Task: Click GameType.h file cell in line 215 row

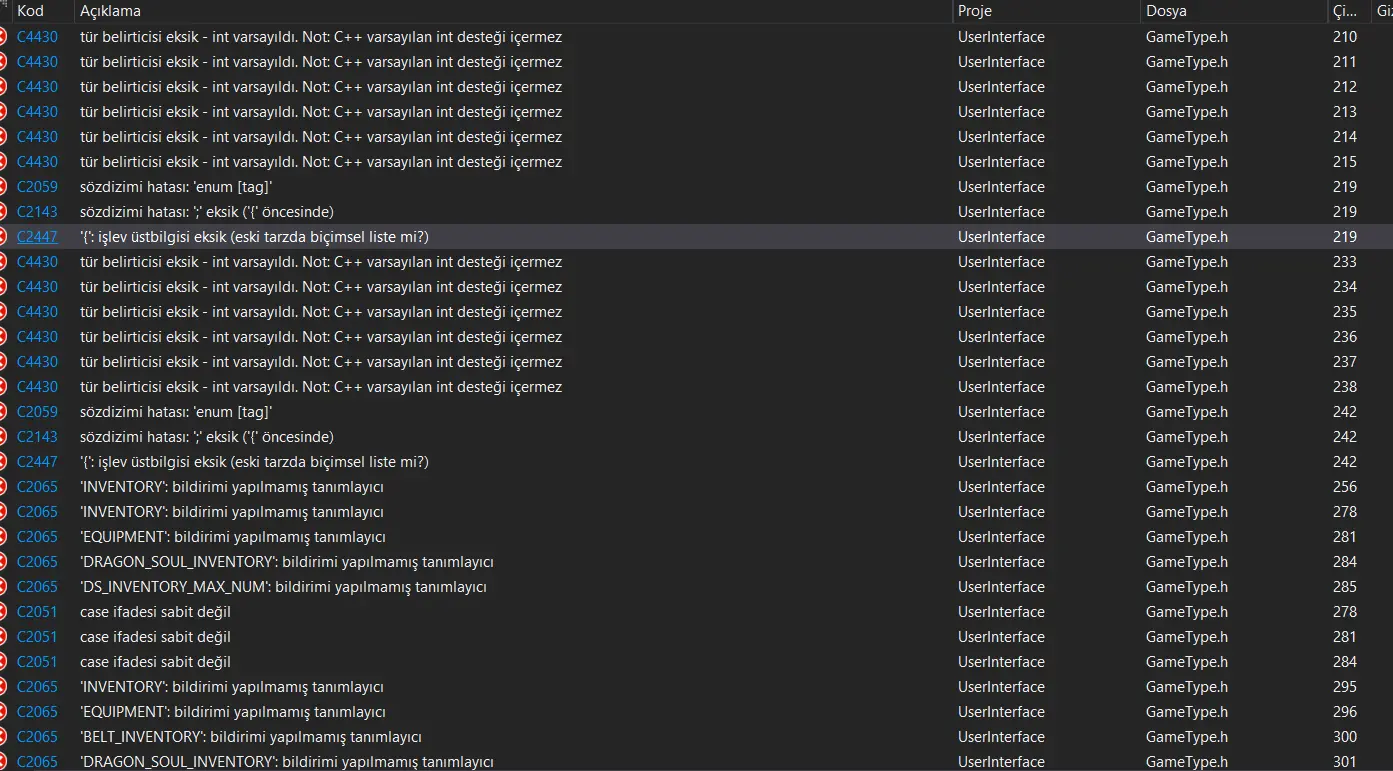Action: 1186,162
